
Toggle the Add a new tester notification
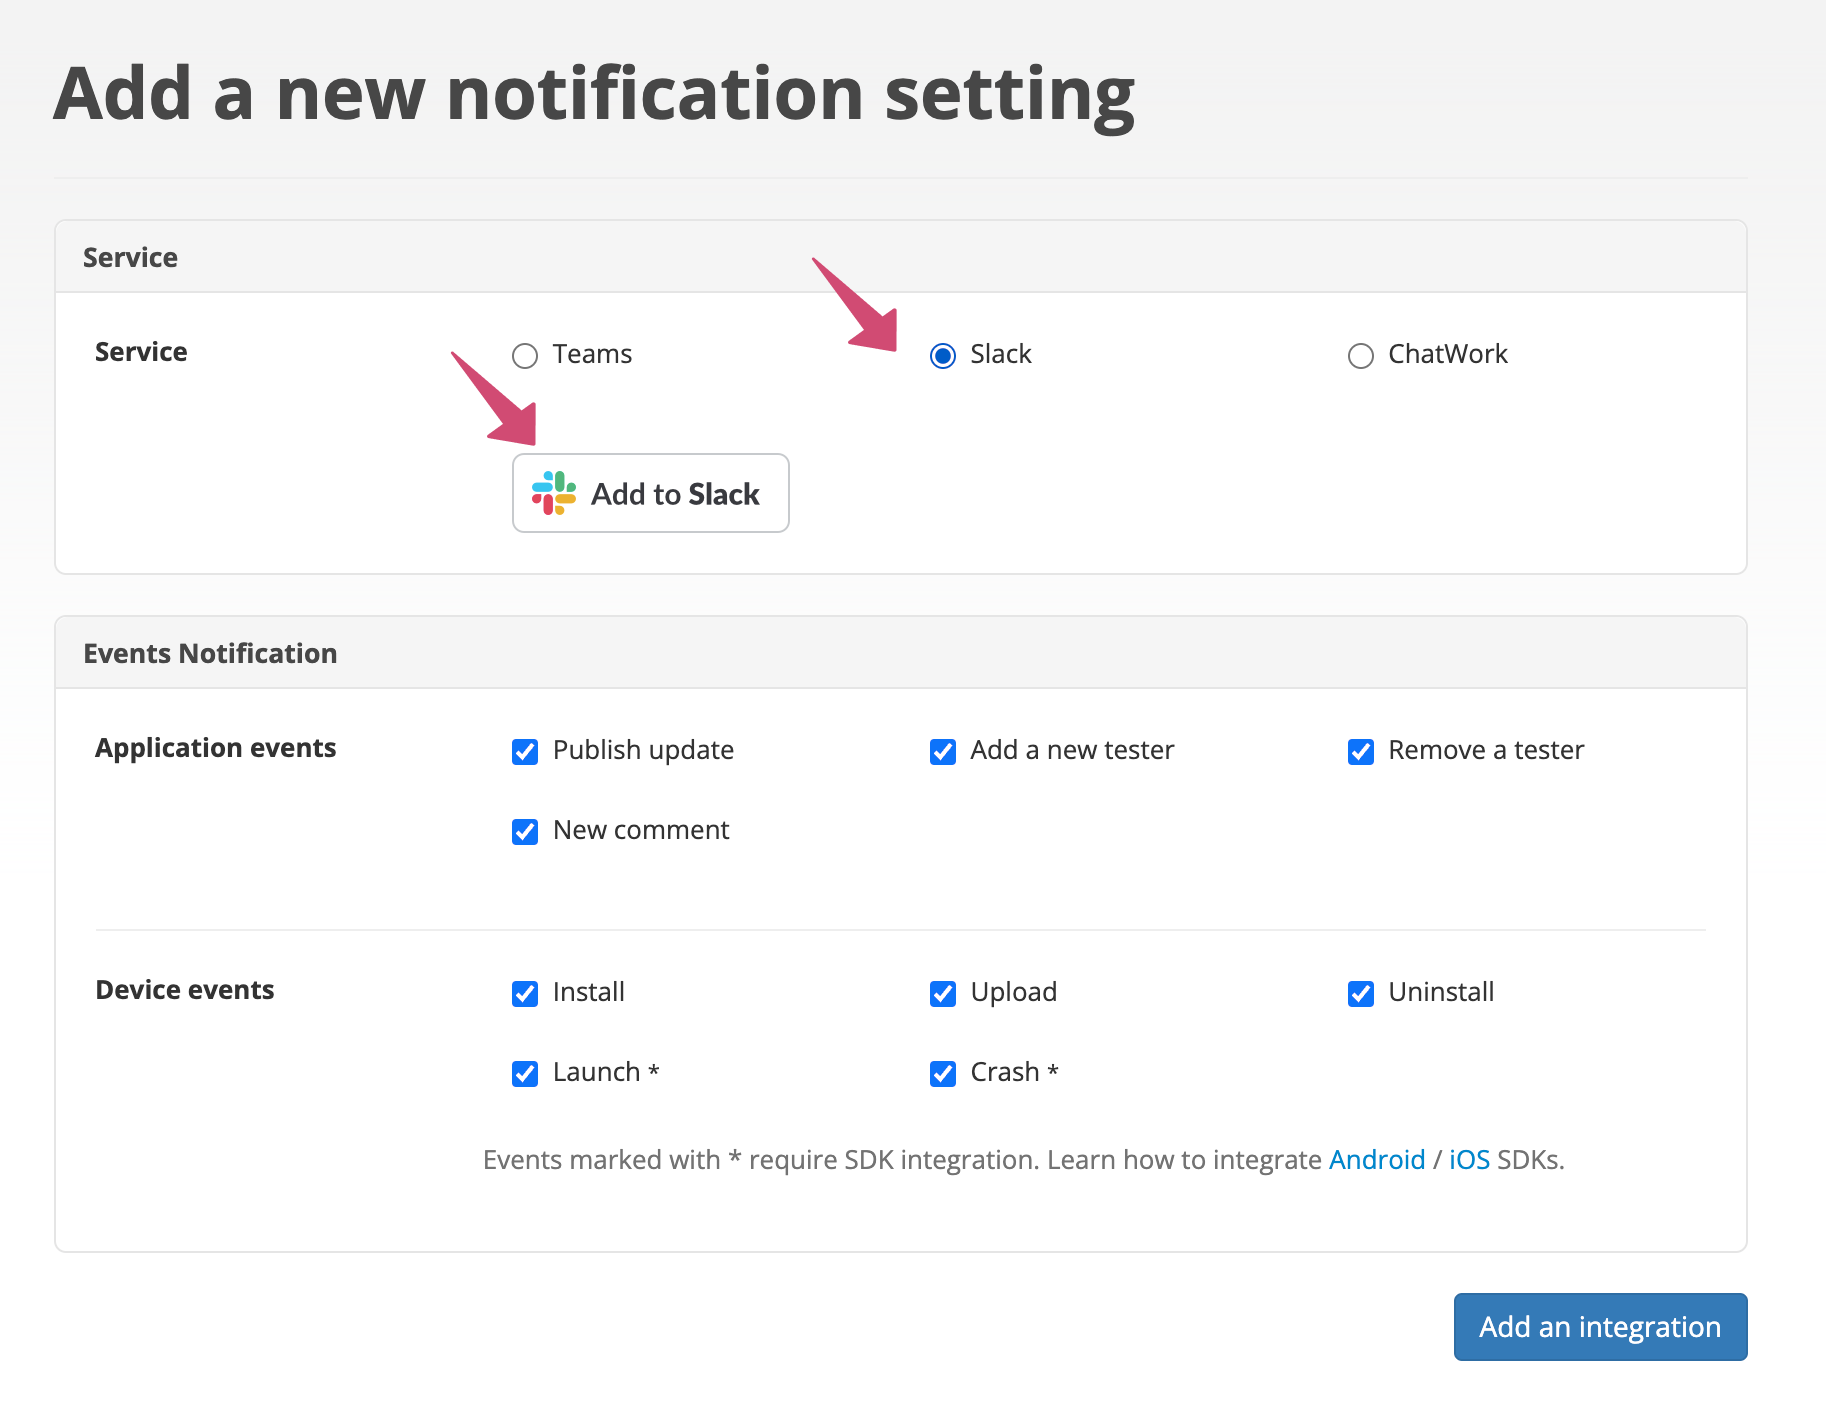point(942,751)
